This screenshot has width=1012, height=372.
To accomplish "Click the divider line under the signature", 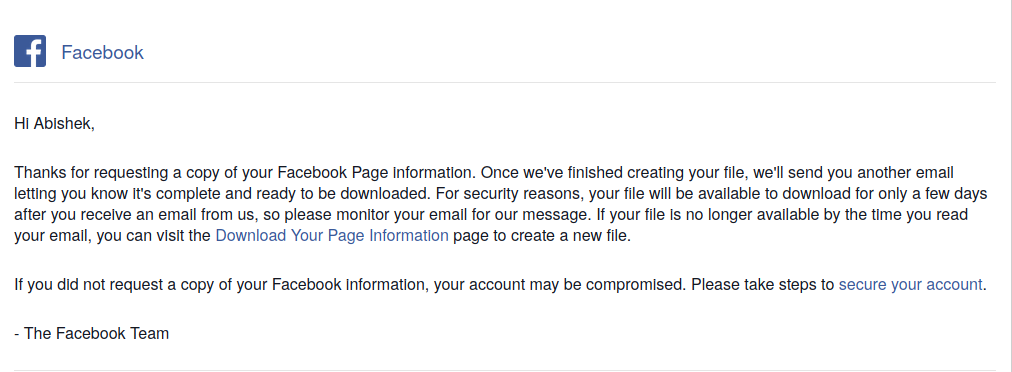I will 505,370.
